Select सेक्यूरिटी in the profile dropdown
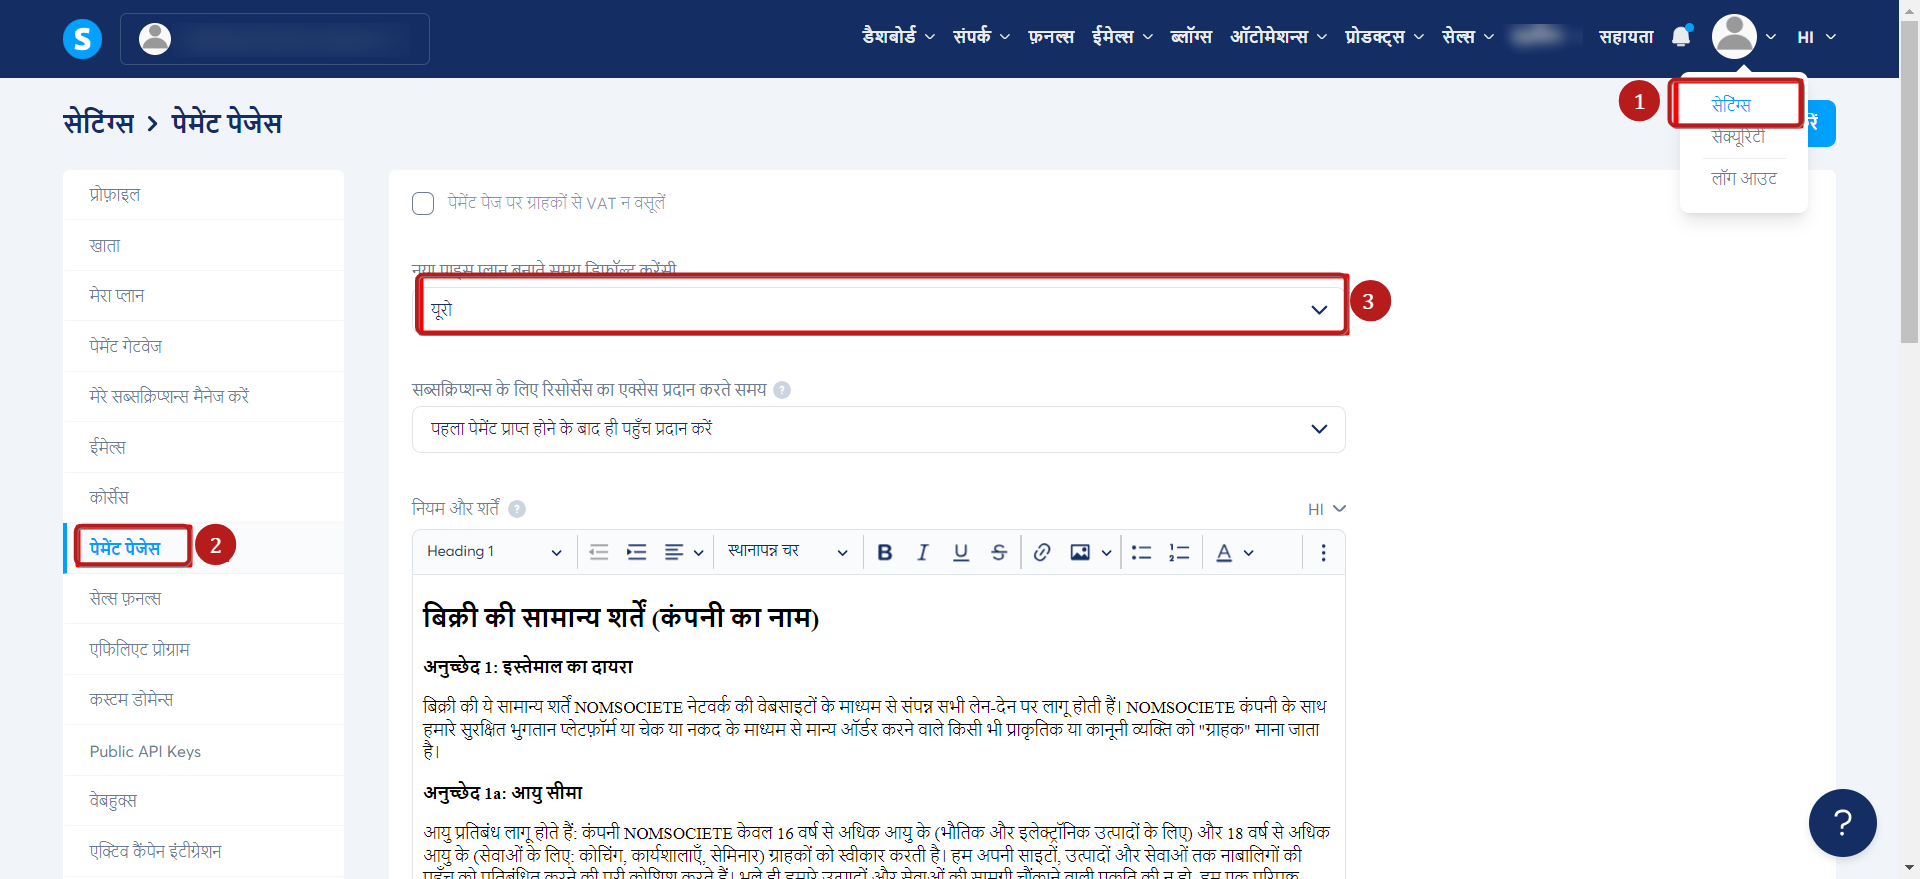Viewport: 1920px width, 879px height. (x=1738, y=137)
